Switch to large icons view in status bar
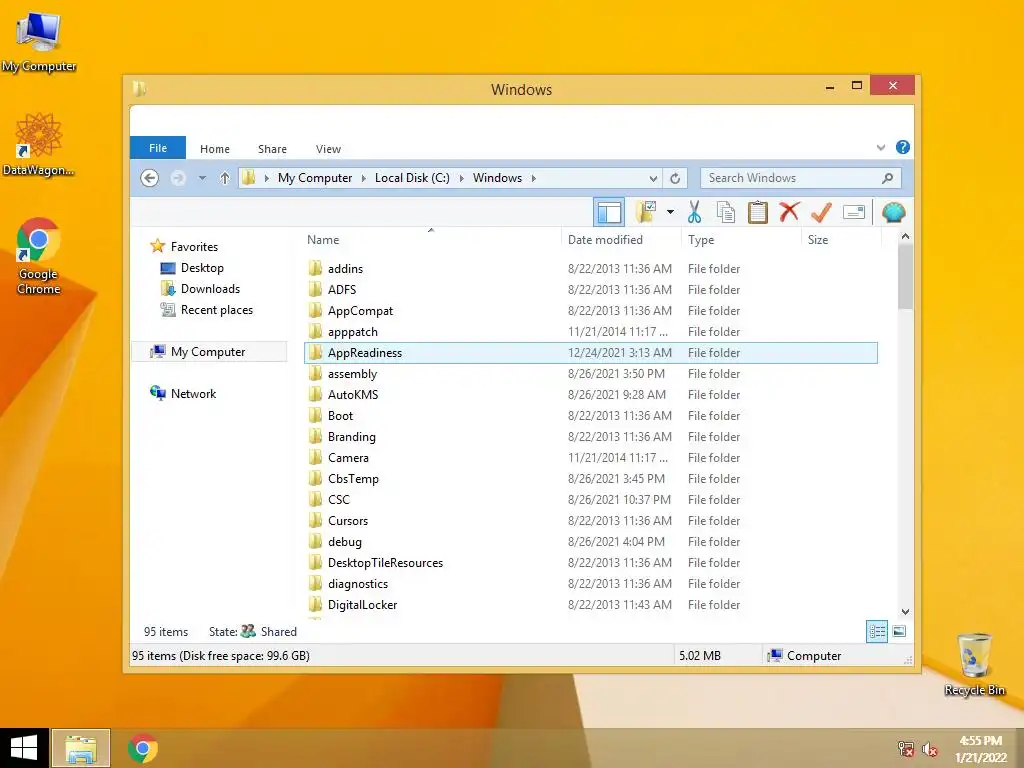Screen dimensions: 1024x768 [899, 631]
